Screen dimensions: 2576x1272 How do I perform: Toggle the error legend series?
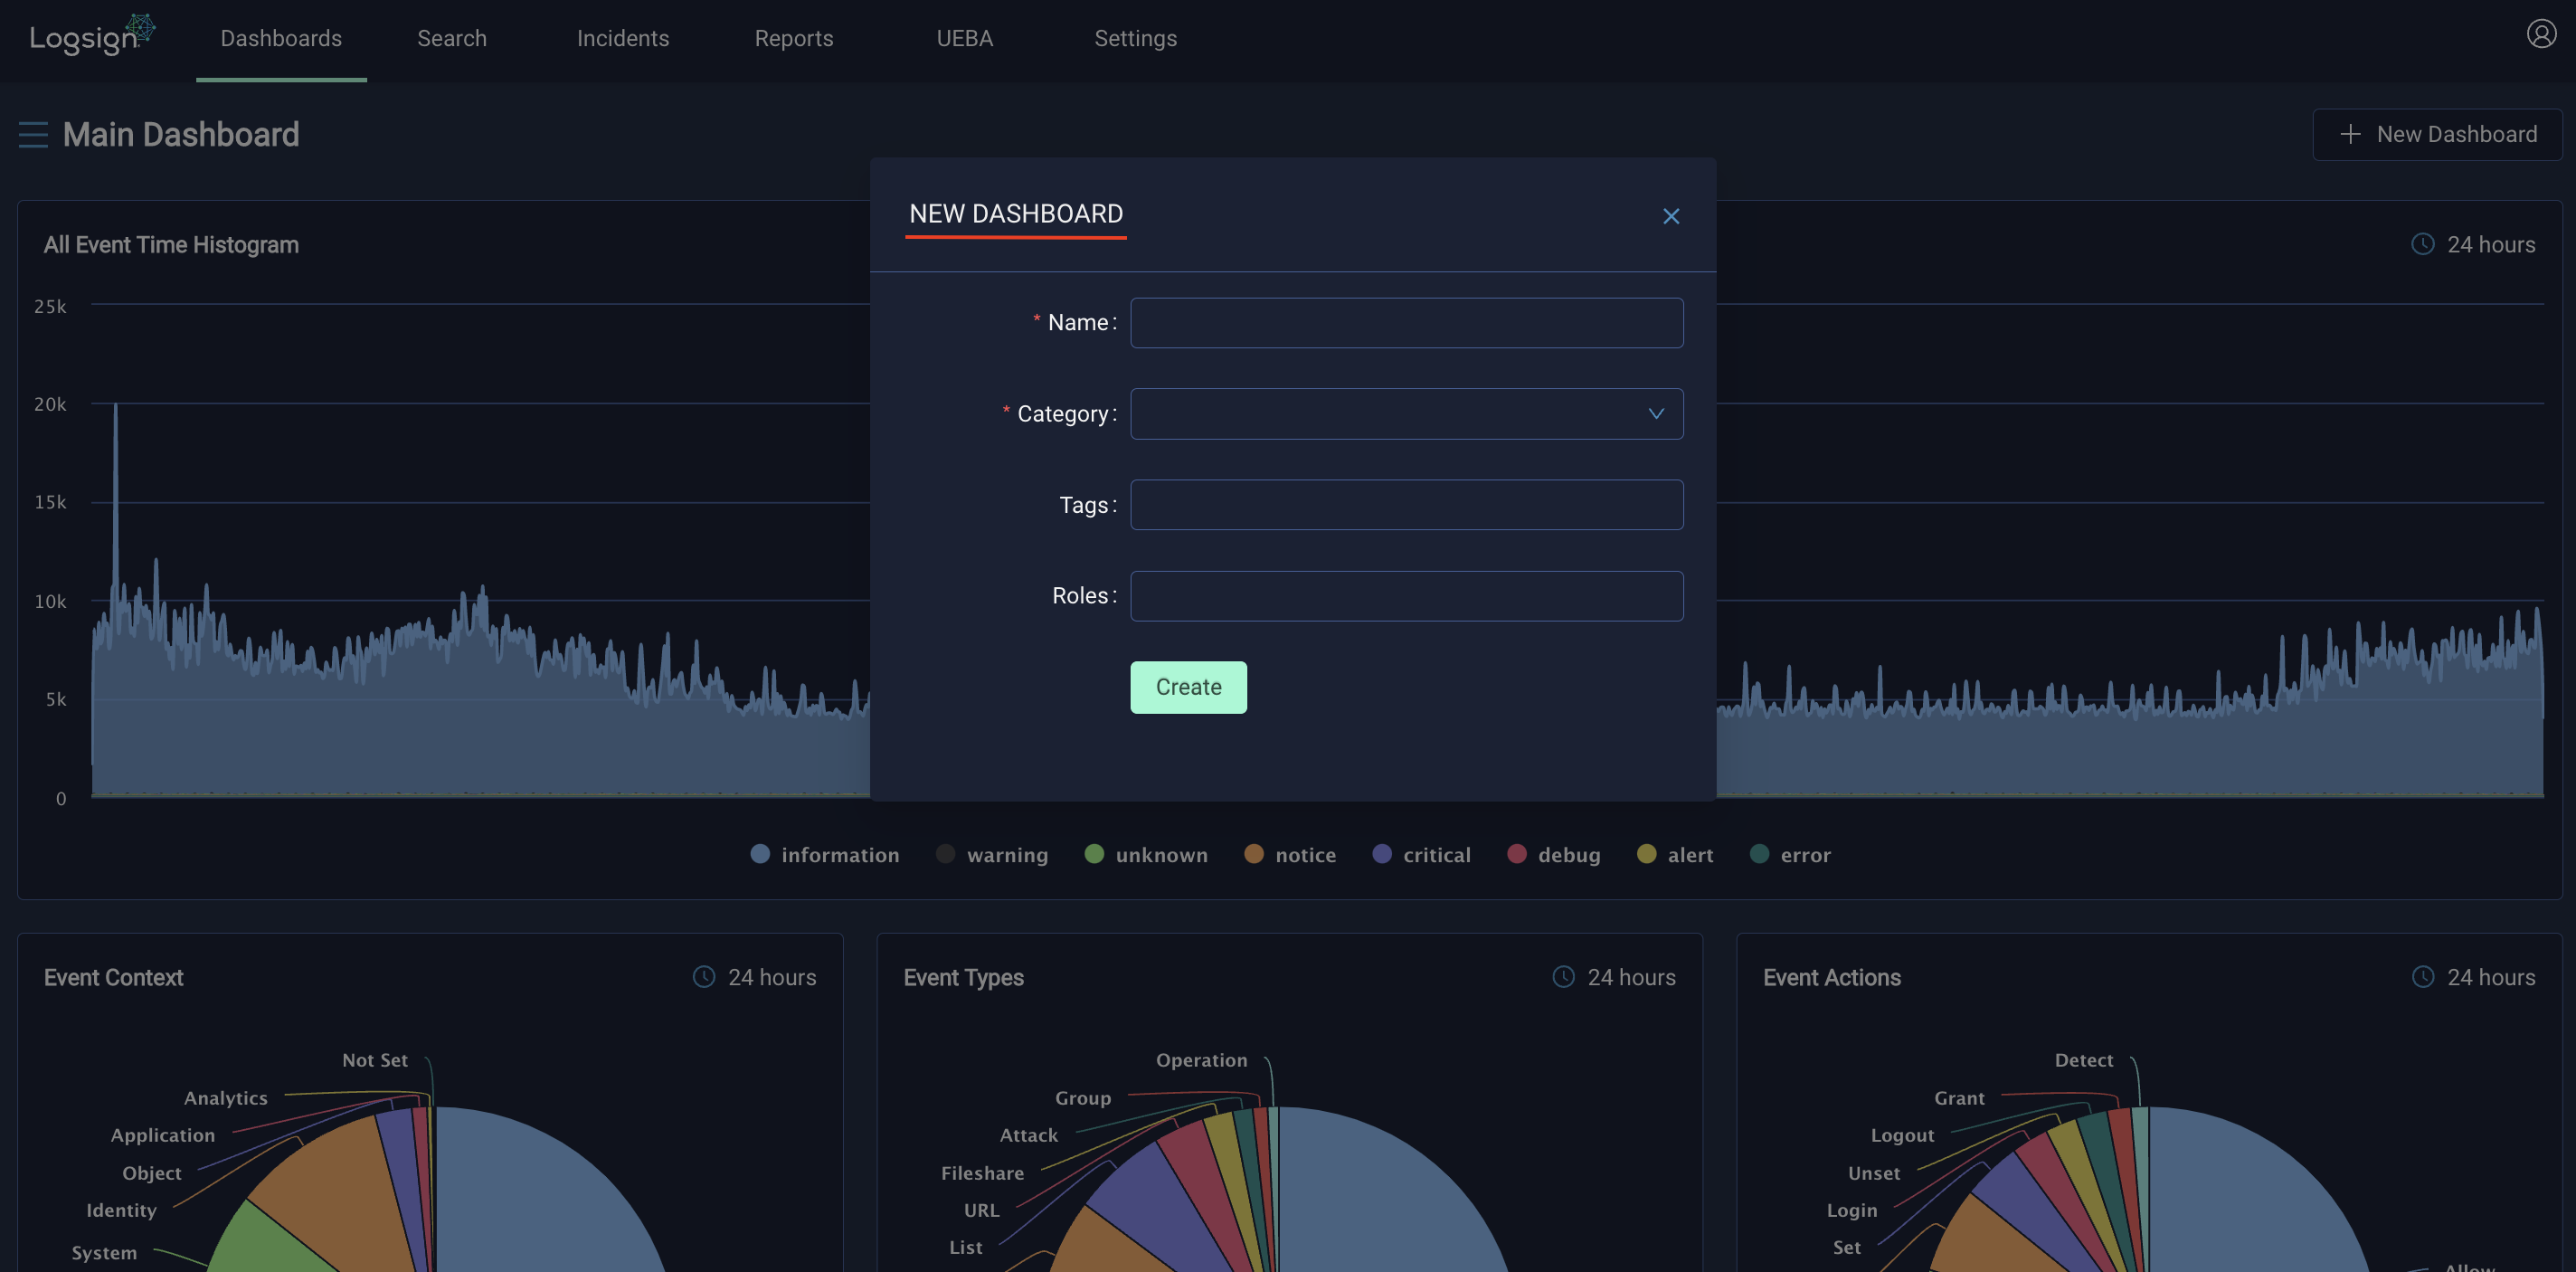tap(1790, 854)
